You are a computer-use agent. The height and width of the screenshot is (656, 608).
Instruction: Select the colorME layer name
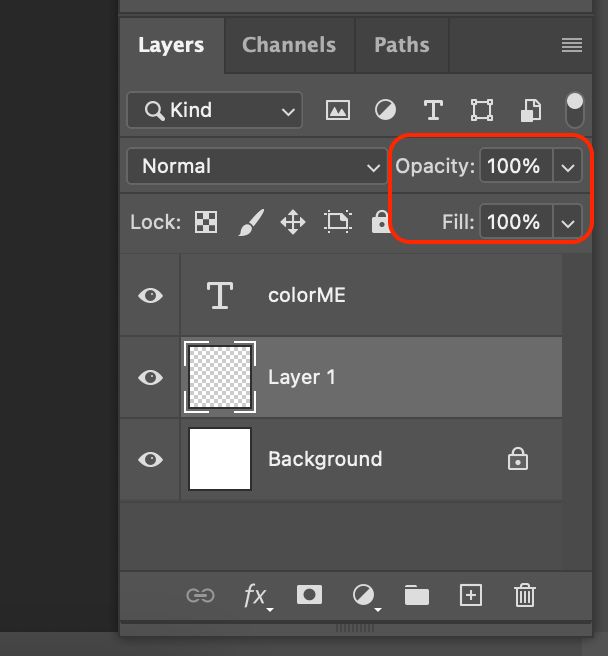[307, 295]
